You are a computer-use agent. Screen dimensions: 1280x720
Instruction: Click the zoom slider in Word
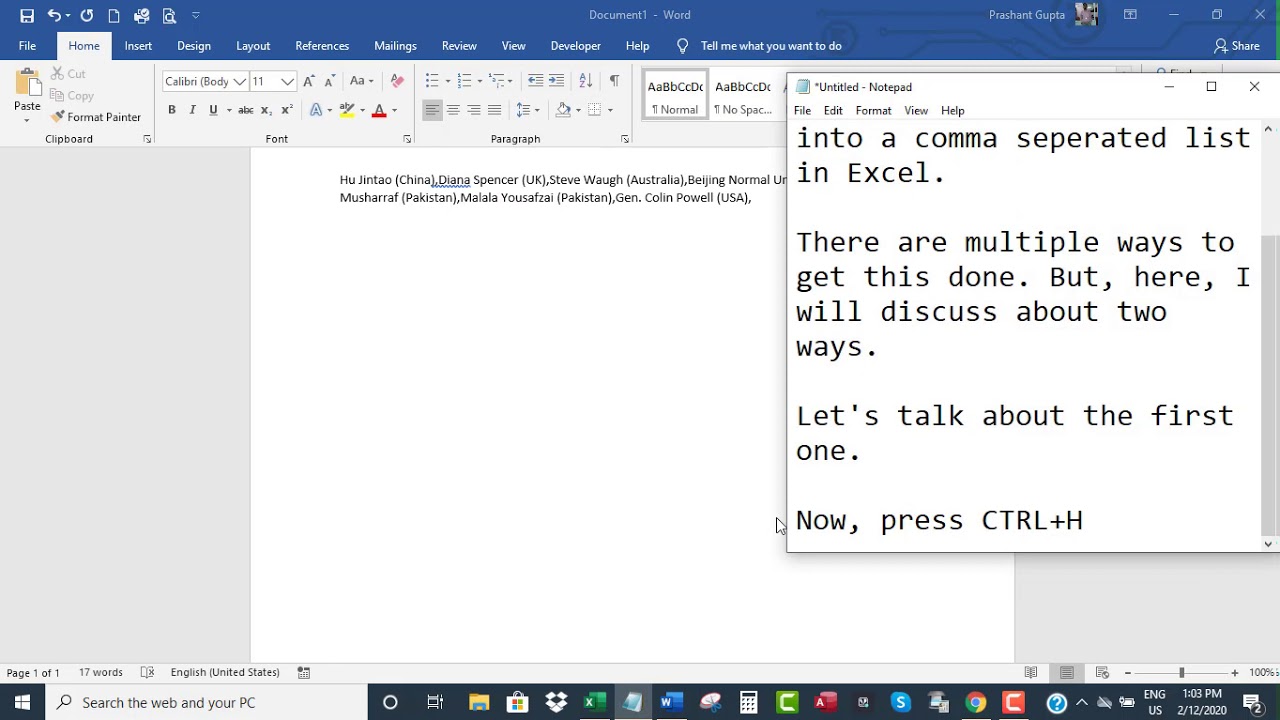pos(1181,673)
